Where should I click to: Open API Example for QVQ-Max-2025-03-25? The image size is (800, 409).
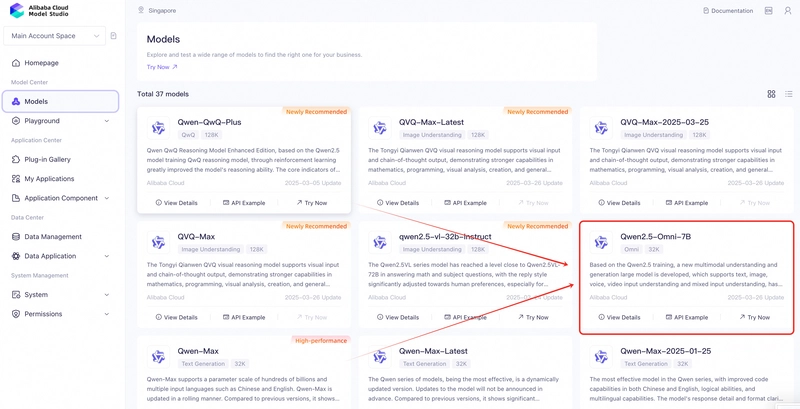point(687,203)
